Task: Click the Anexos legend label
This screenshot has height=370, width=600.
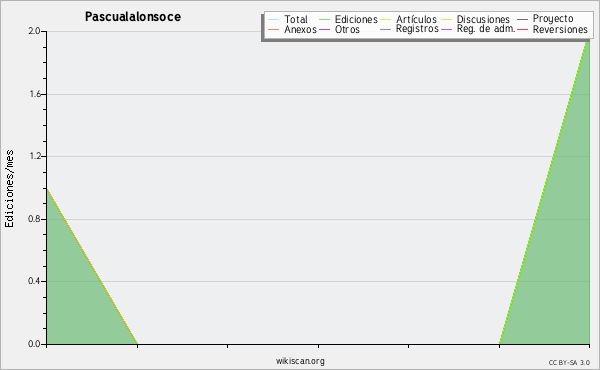Action: 300,29
